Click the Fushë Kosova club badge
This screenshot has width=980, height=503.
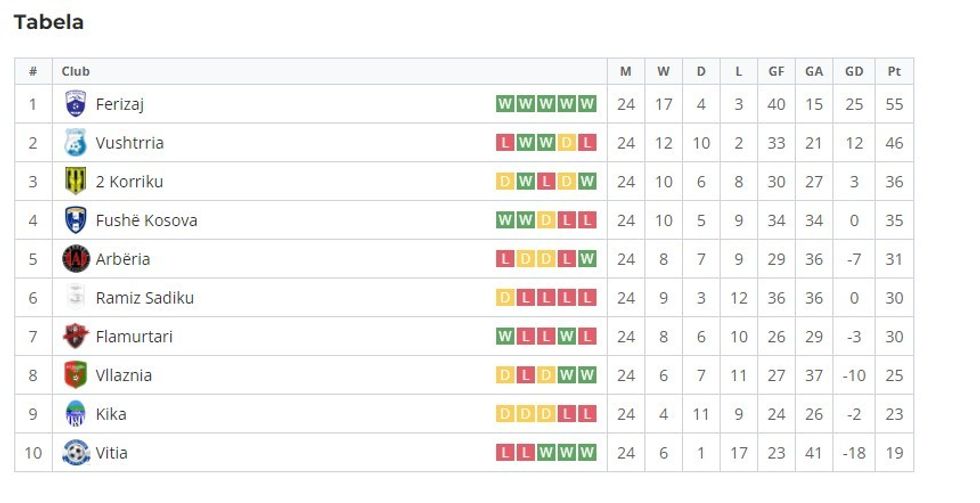[x=75, y=220]
